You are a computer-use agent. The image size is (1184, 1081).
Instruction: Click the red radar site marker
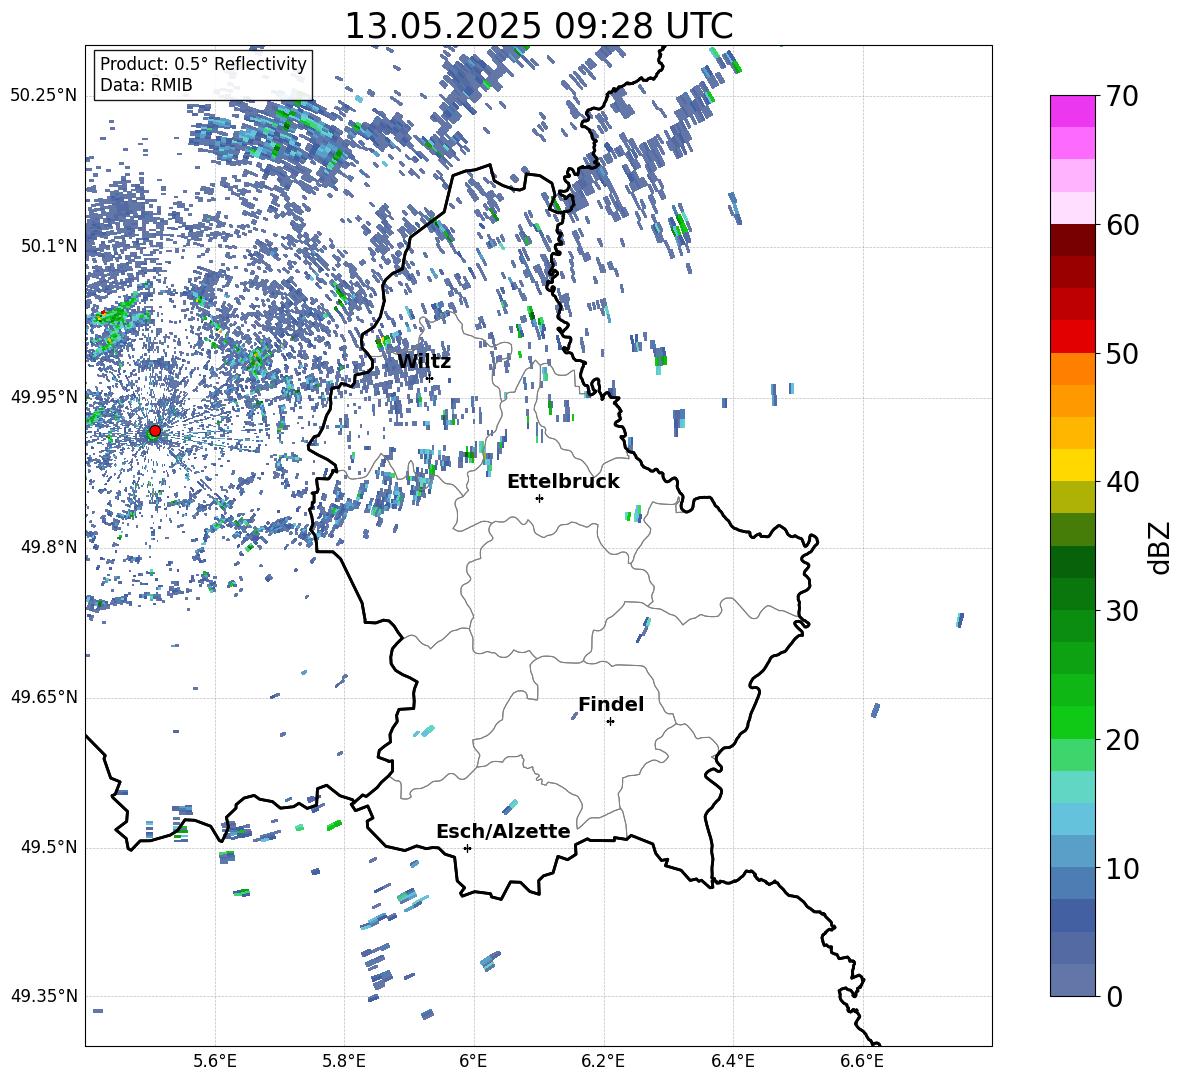click(x=155, y=431)
